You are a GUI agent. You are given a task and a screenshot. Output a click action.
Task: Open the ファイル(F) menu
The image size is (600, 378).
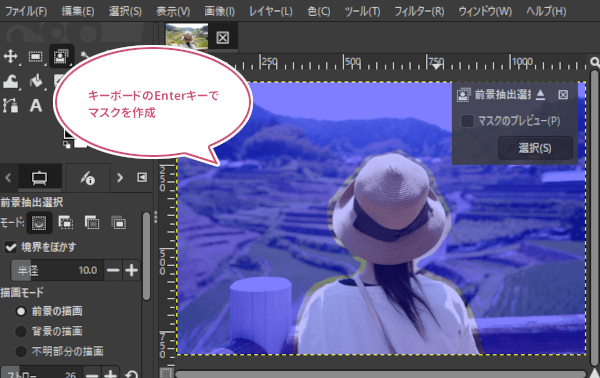point(26,11)
